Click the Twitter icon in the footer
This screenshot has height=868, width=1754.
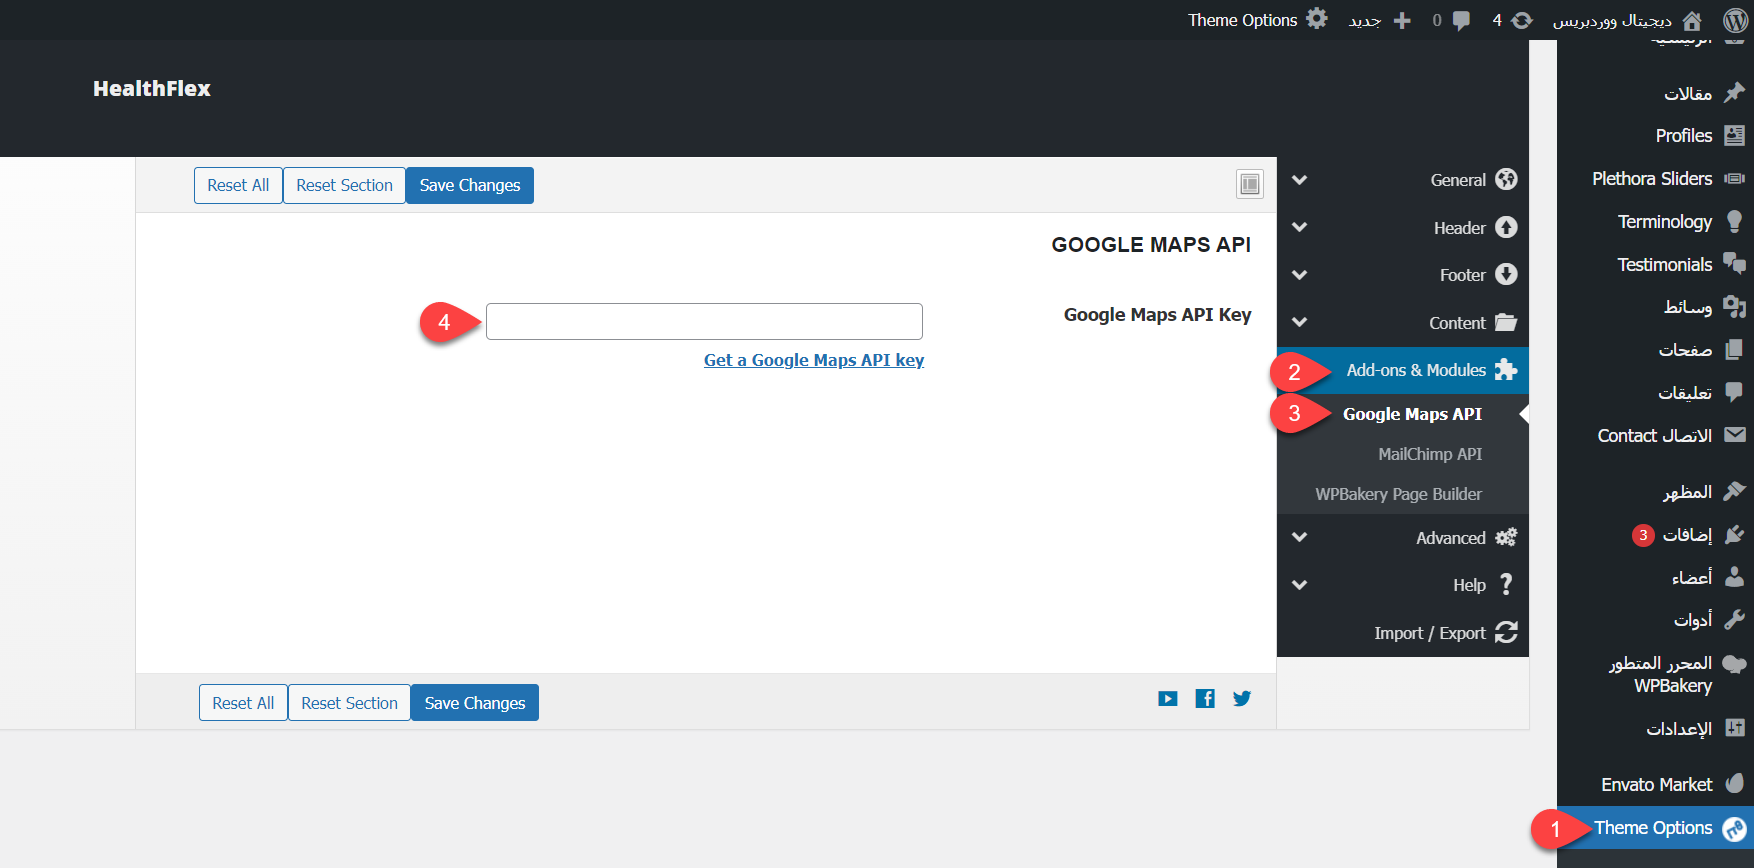point(1241,699)
